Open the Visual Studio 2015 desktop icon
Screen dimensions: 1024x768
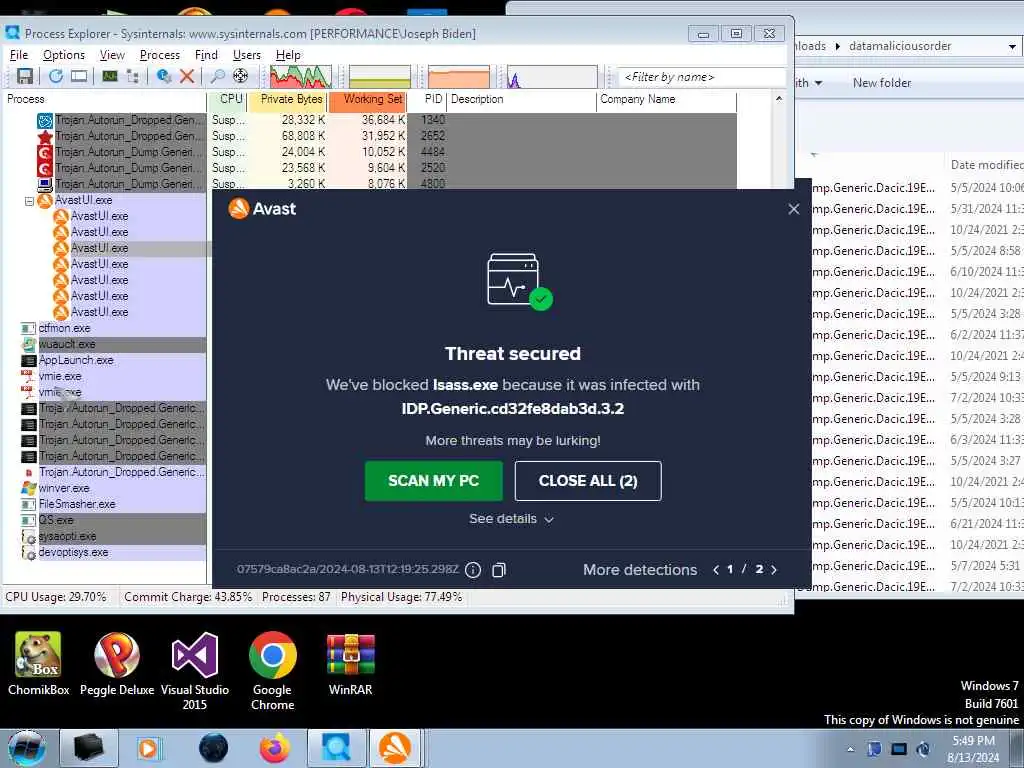[x=195, y=671]
